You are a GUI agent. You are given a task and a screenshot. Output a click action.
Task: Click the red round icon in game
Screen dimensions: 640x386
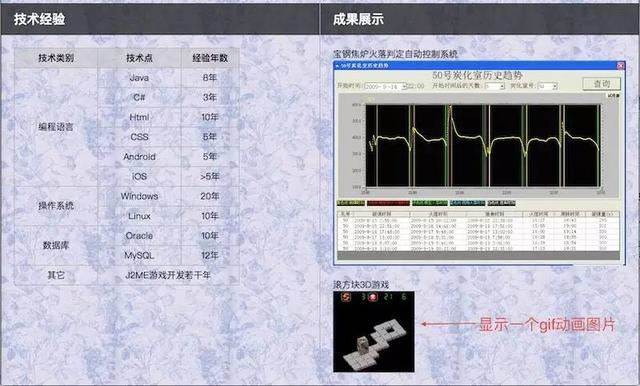(373, 297)
